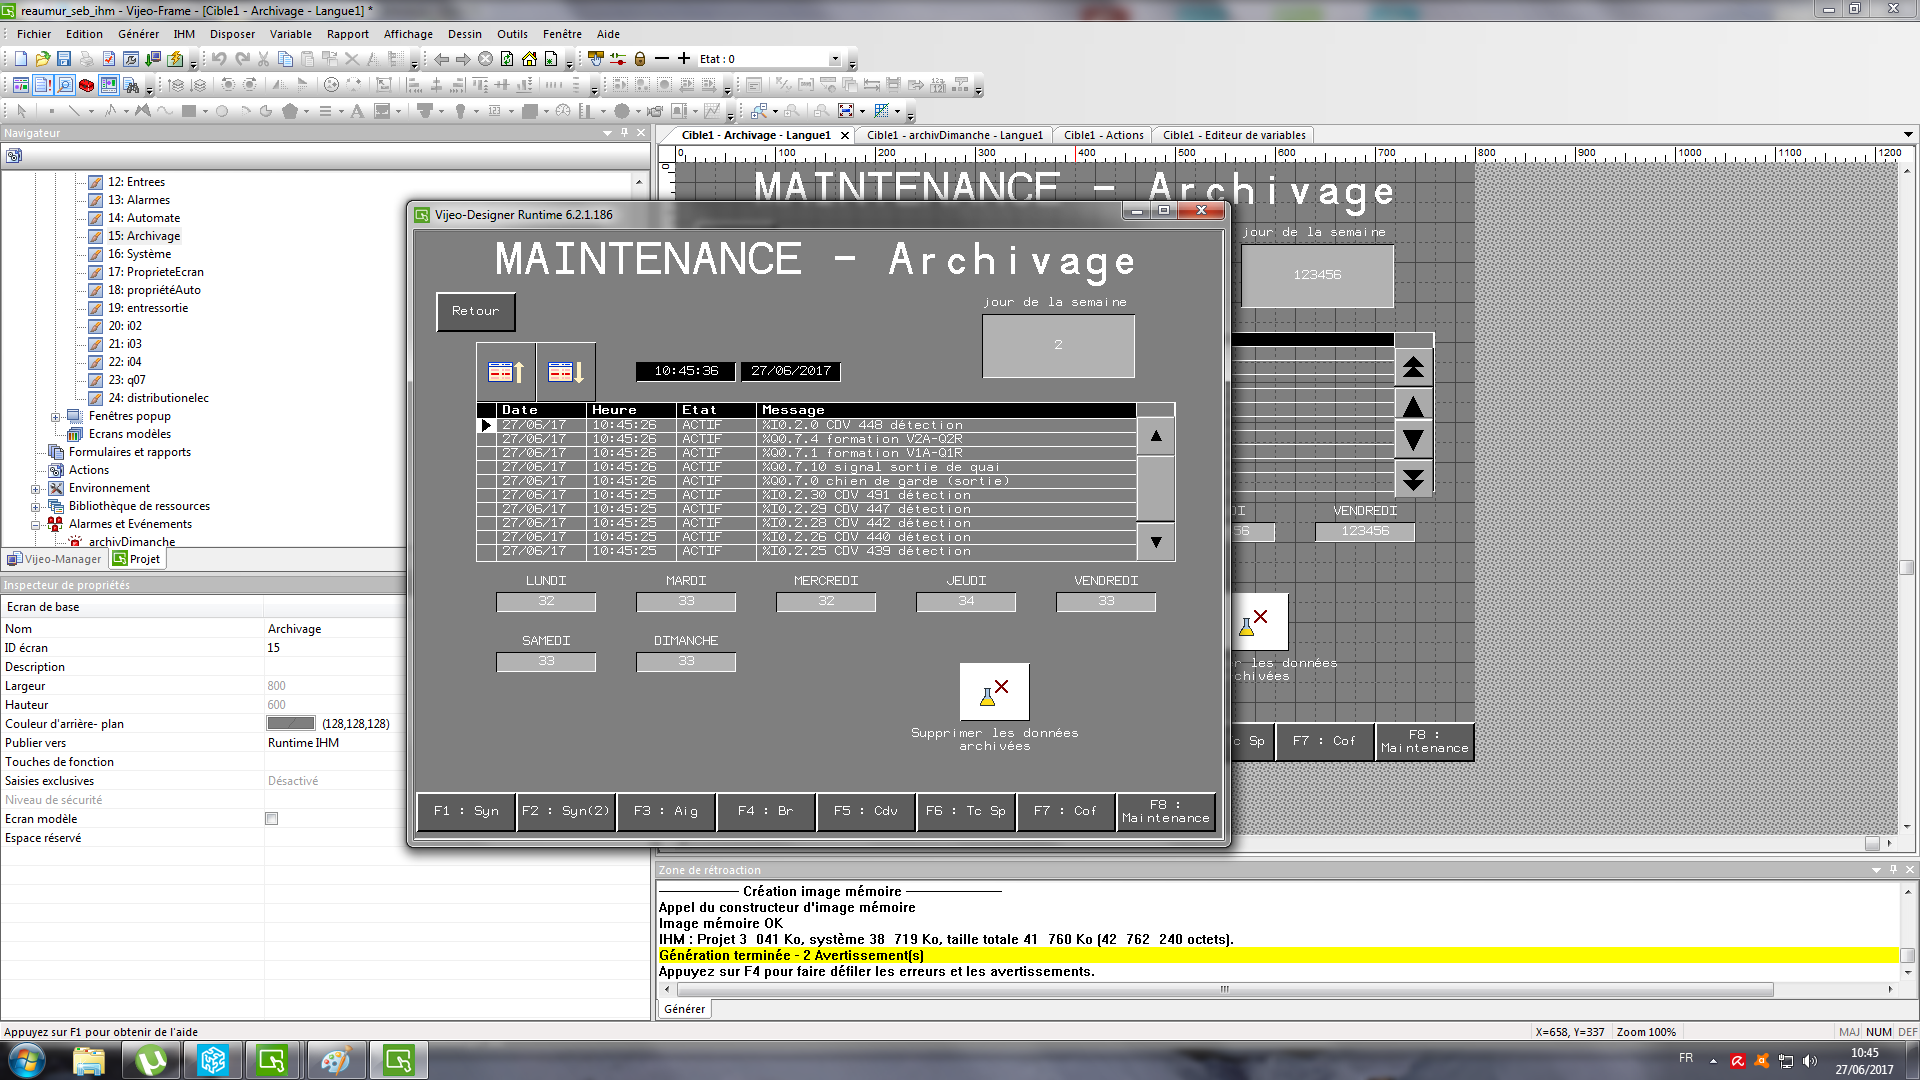Open the Variable menu
Screen dimensions: 1920x1080
click(290, 34)
